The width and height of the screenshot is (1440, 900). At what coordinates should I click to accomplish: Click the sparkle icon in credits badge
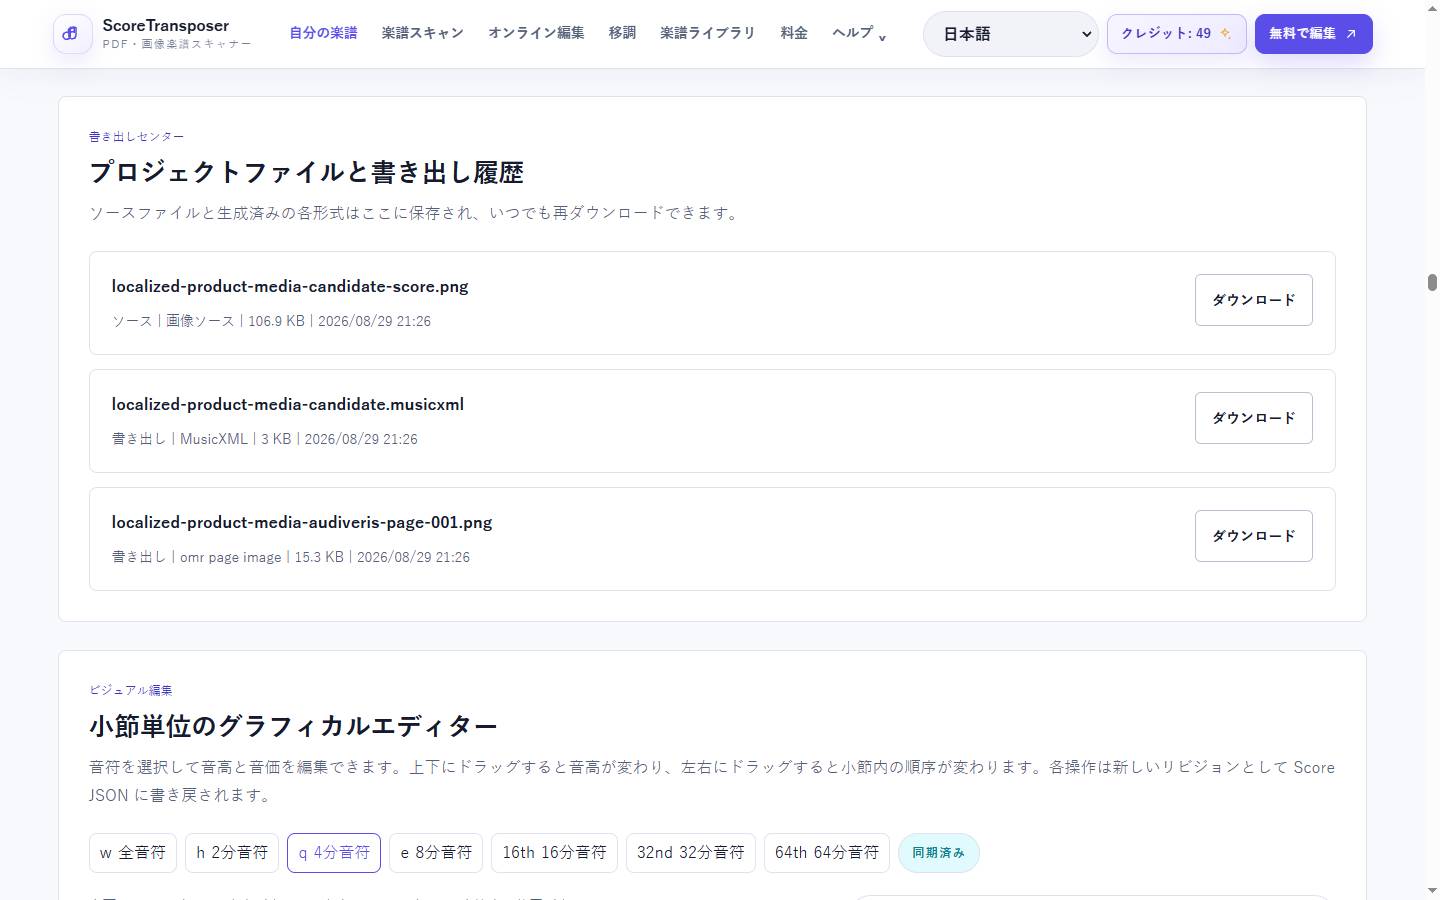[1225, 34]
